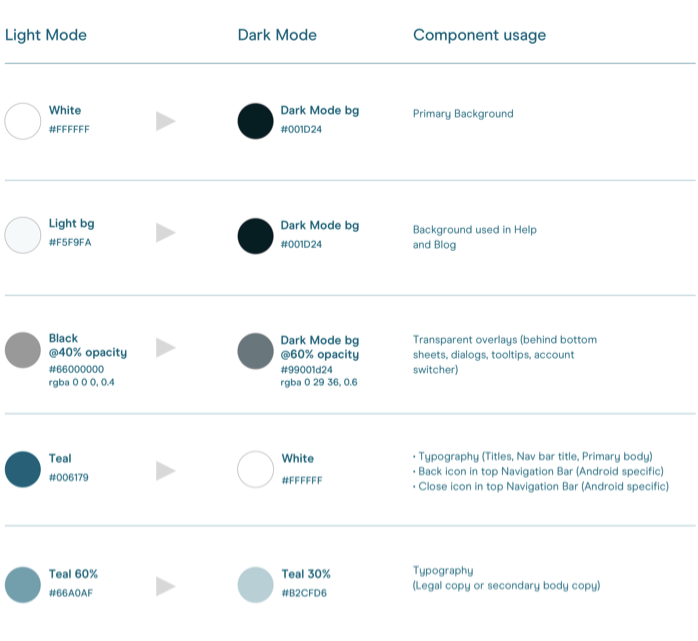
Task: Click the Primary Background usage text
Action: (x=463, y=114)
